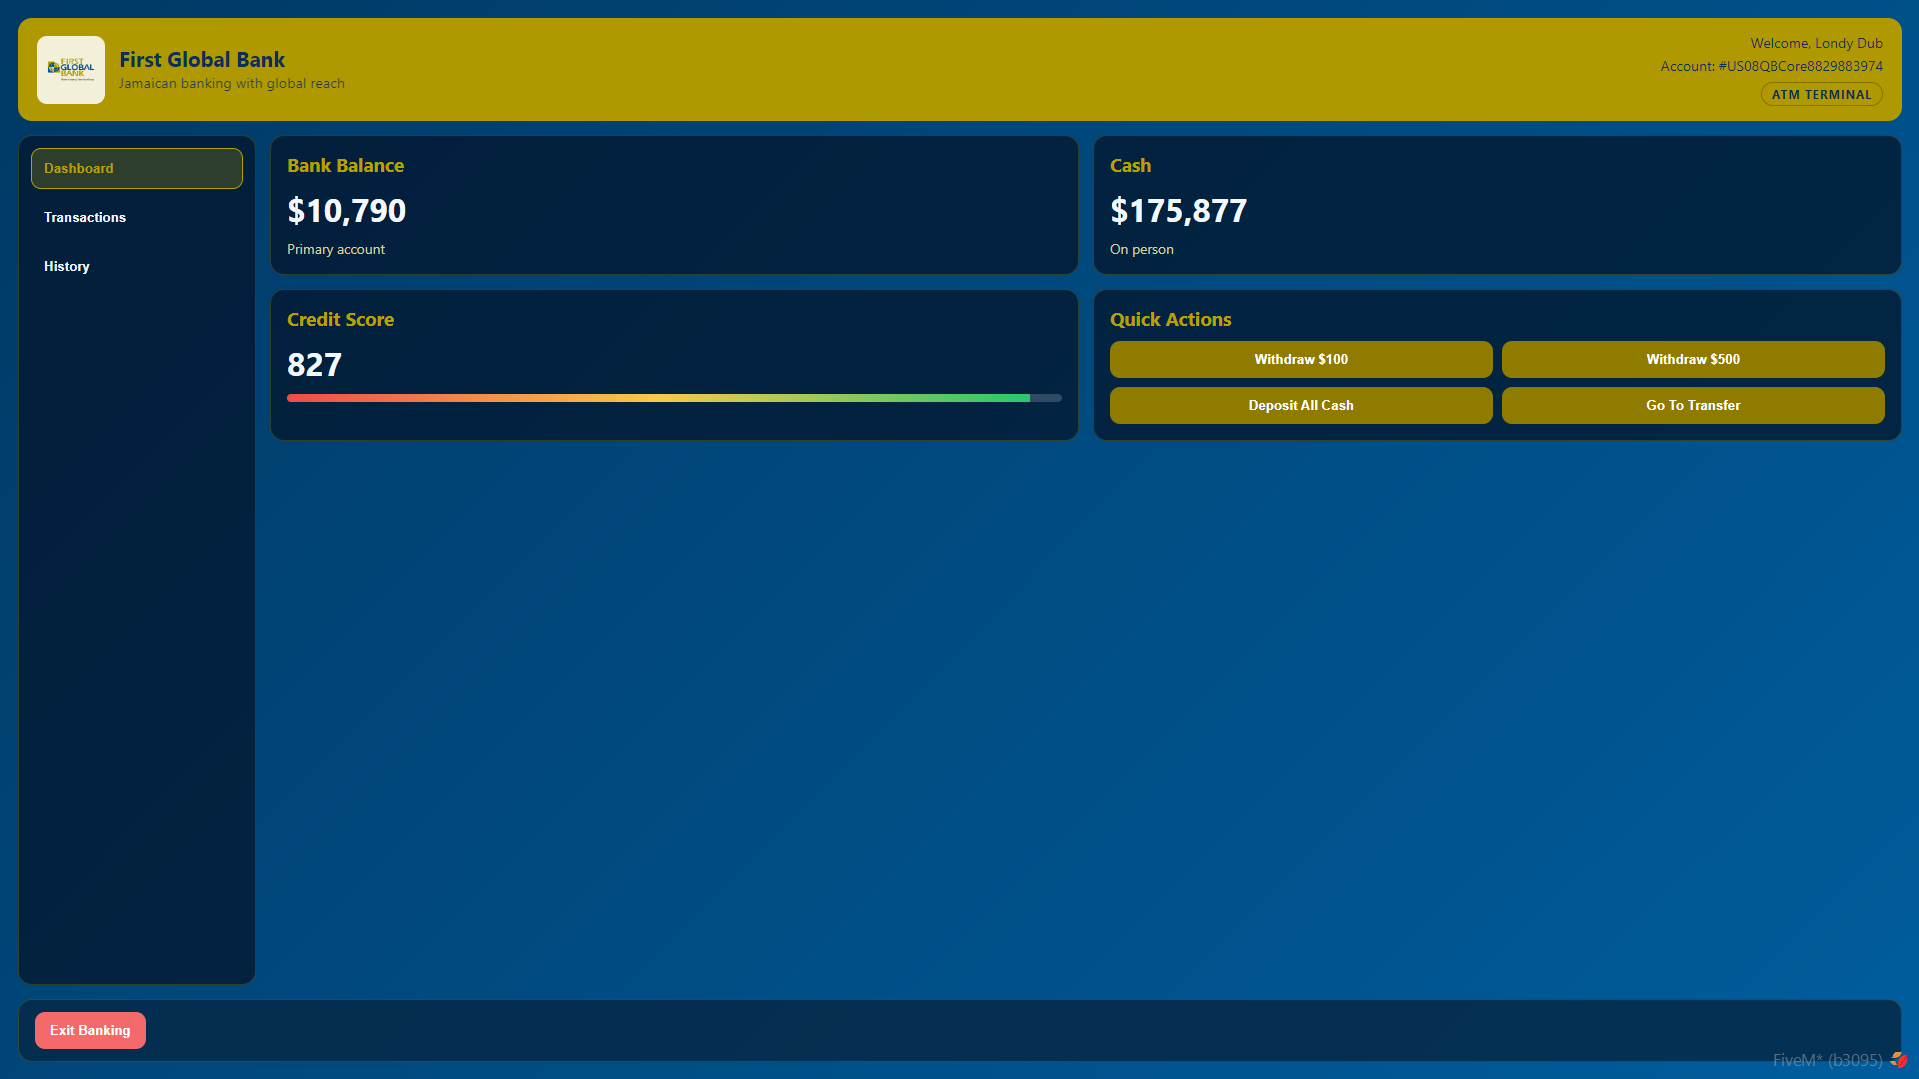Exit the banking interface
This screenshot has width=1919, height=1079.
[90, 1030]
